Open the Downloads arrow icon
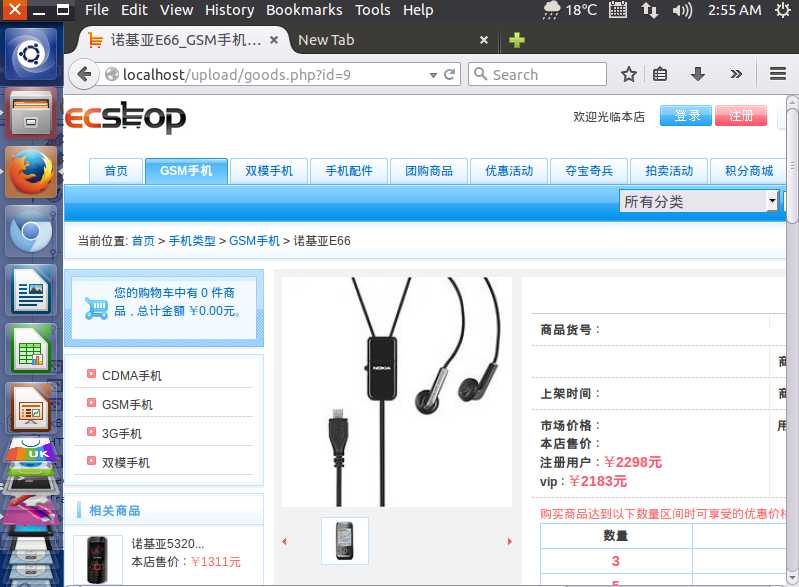 click(x=698, y=74)
